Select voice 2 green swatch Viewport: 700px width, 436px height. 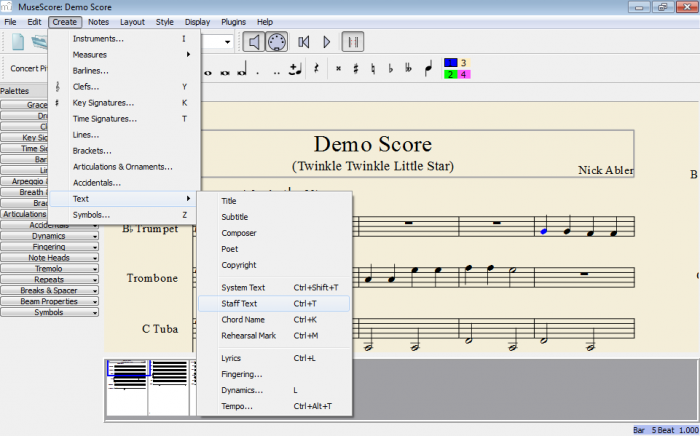[x=450, y=74]
